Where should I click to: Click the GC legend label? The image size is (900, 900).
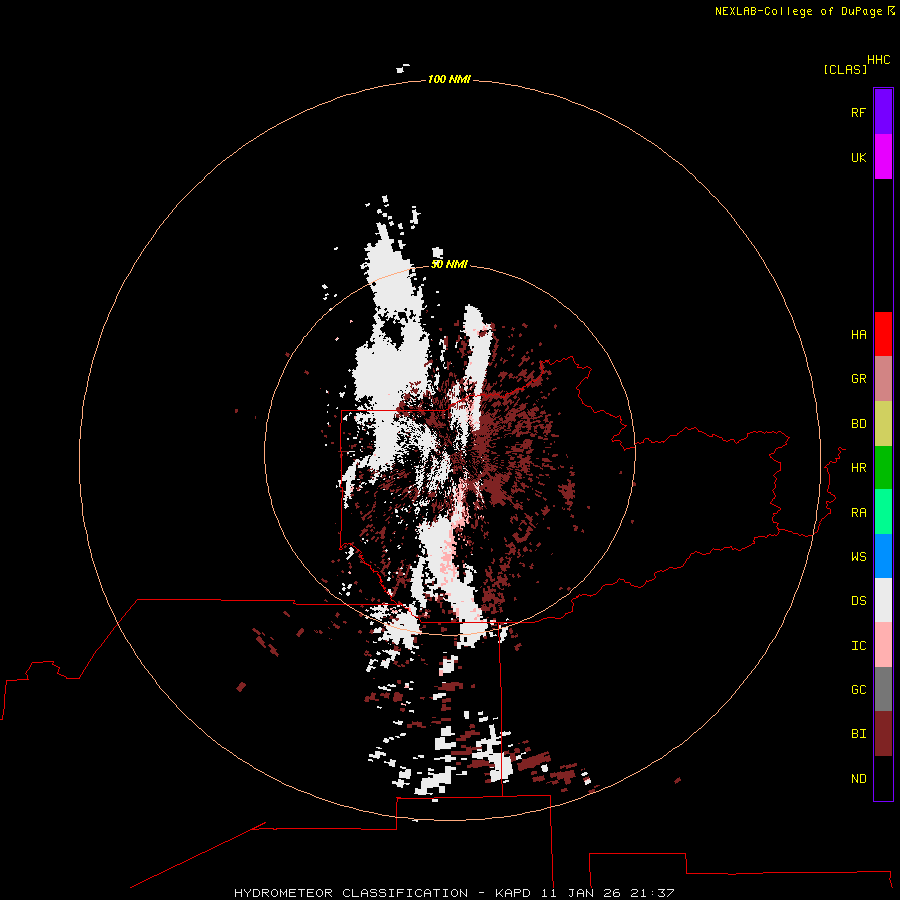[x=858, y=689]
